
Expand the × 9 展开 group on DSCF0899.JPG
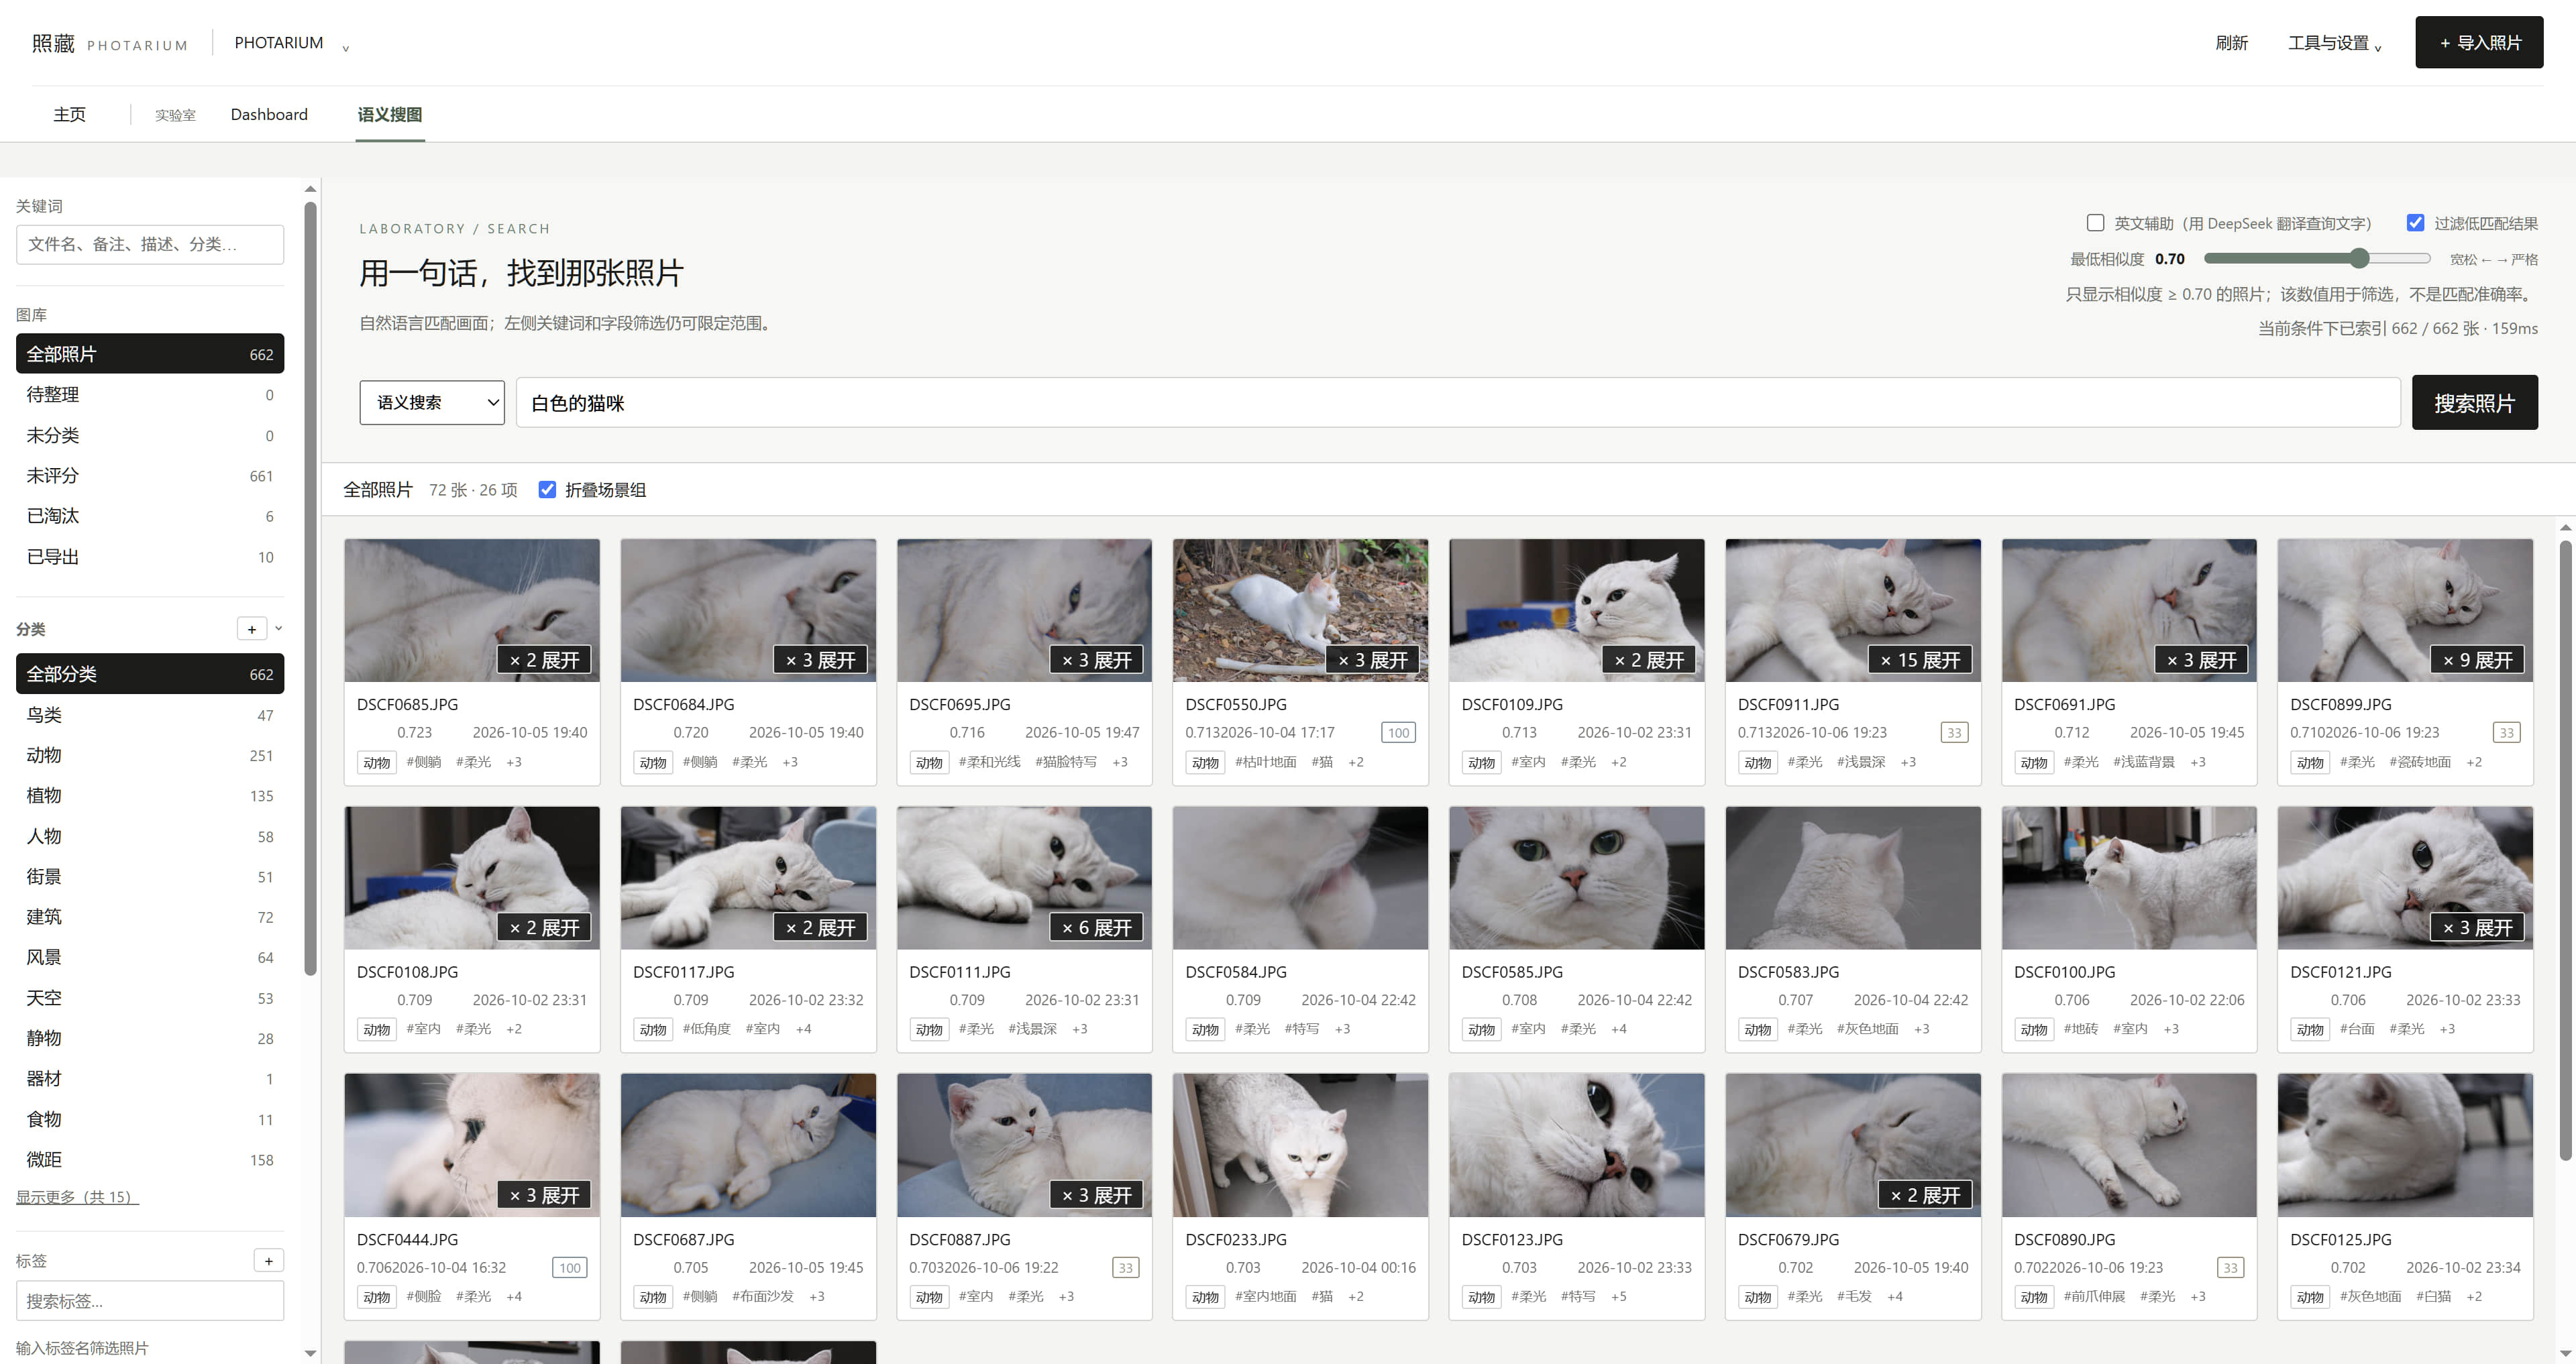(2477, 661)
